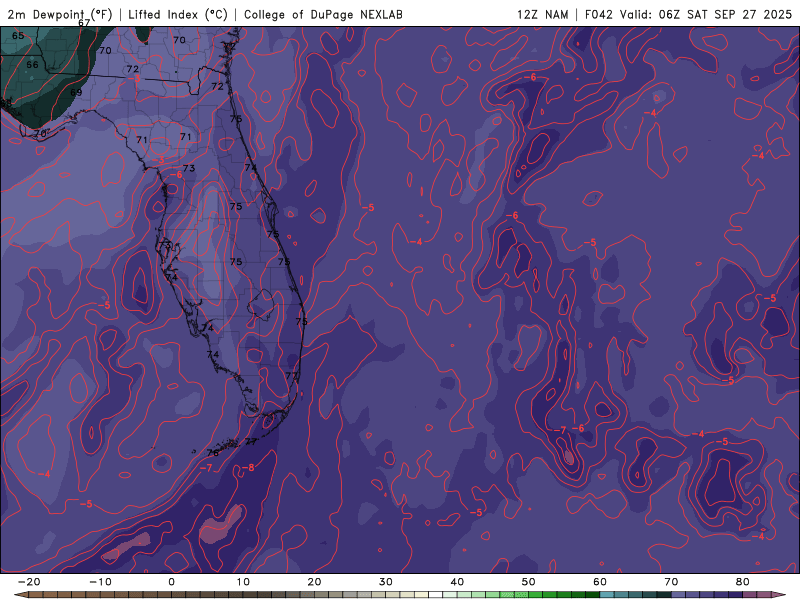This screenshot has width=800, height=600.
Task: Click the 30 tick label on the color bar
Action: [386, 582]
